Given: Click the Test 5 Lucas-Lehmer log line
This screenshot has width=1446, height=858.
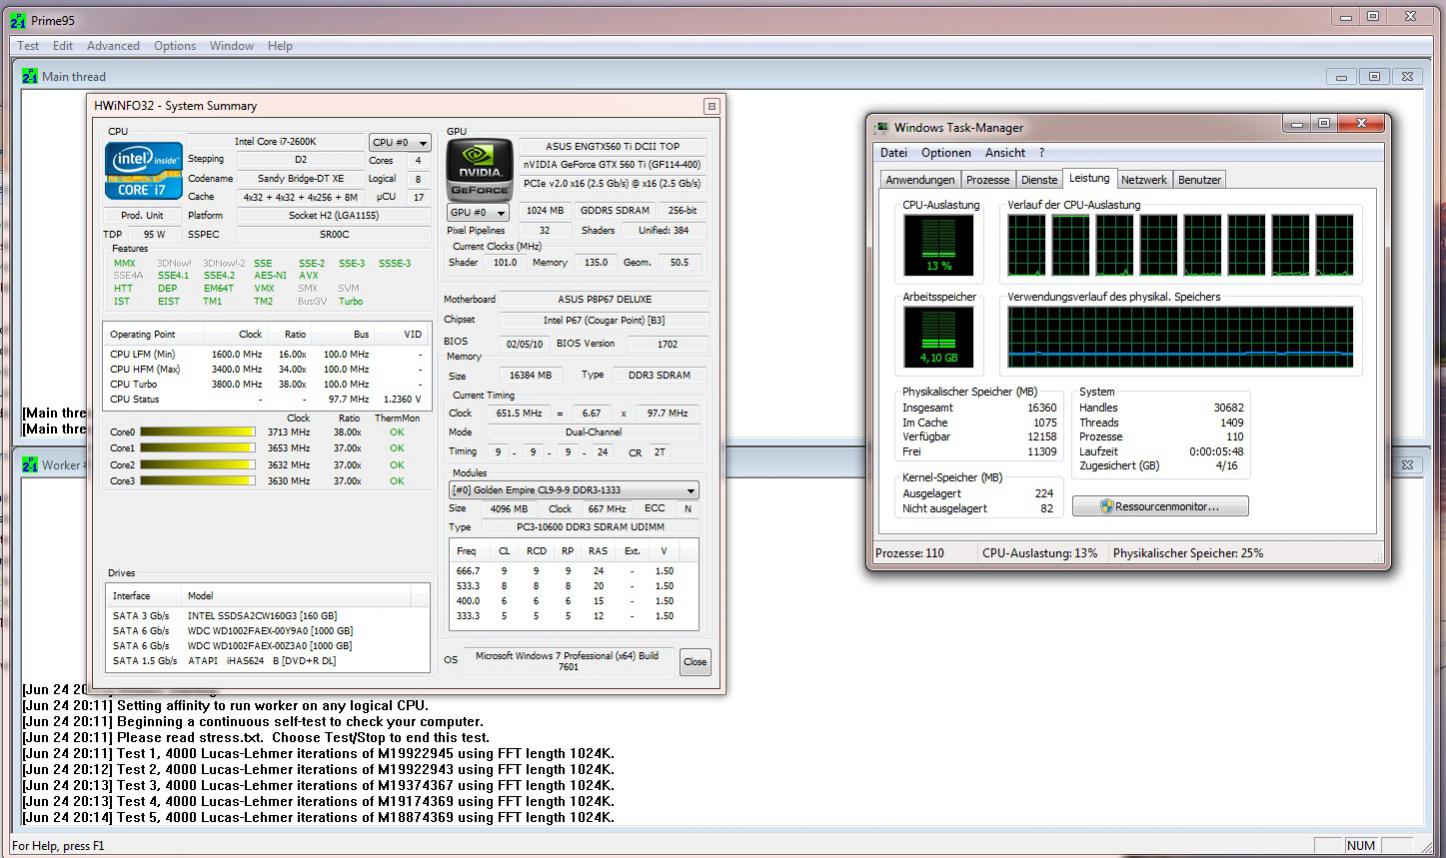Looking at the screenshot, I should 318,817.
